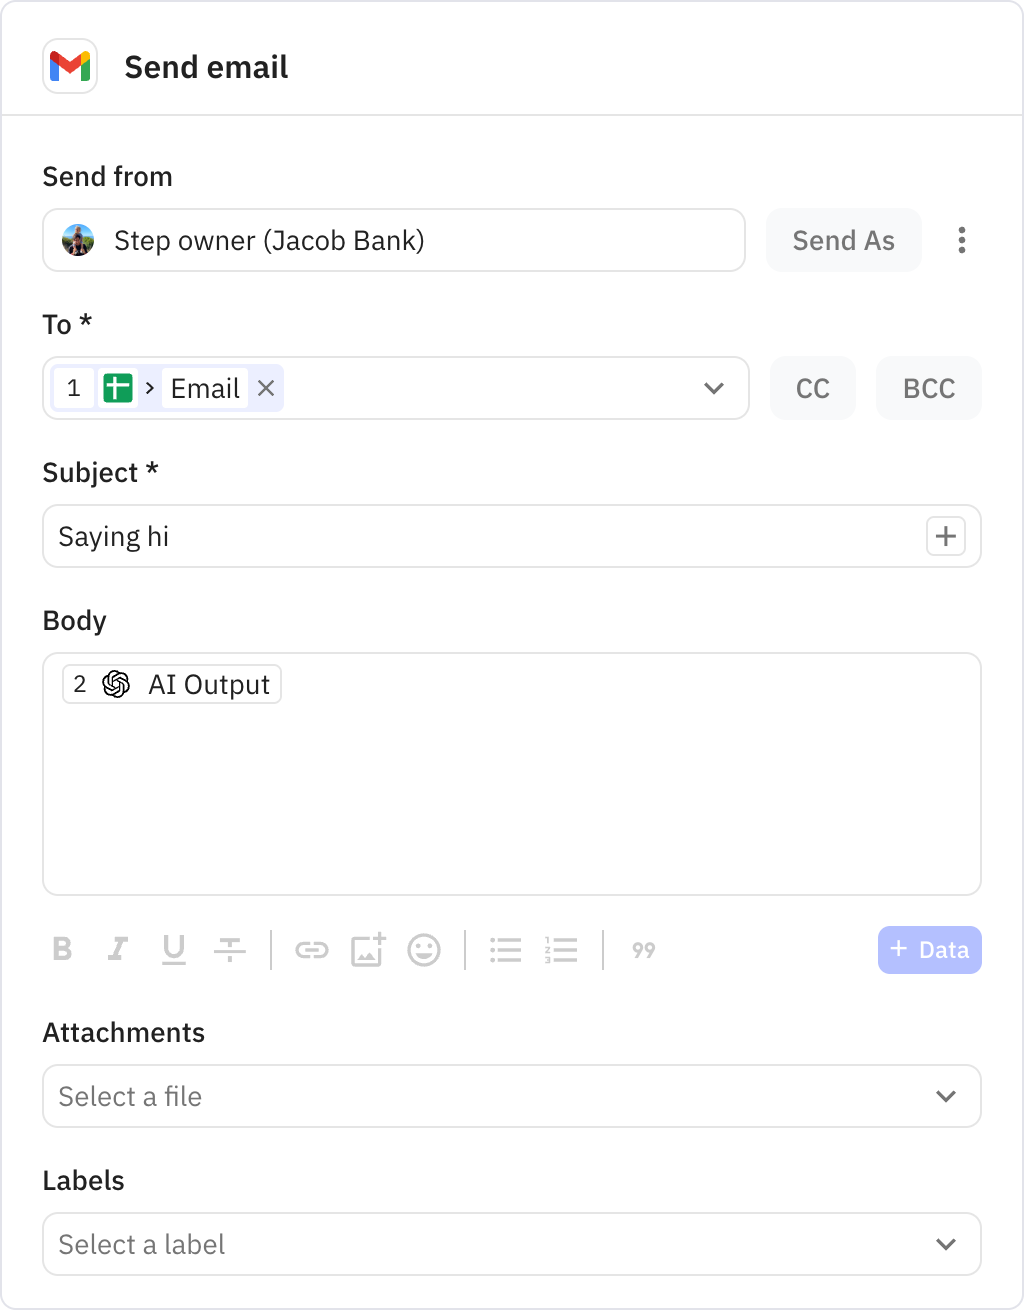Click the Send As button
Screen dimensions: 1024x1310
[x=843, y=240]
